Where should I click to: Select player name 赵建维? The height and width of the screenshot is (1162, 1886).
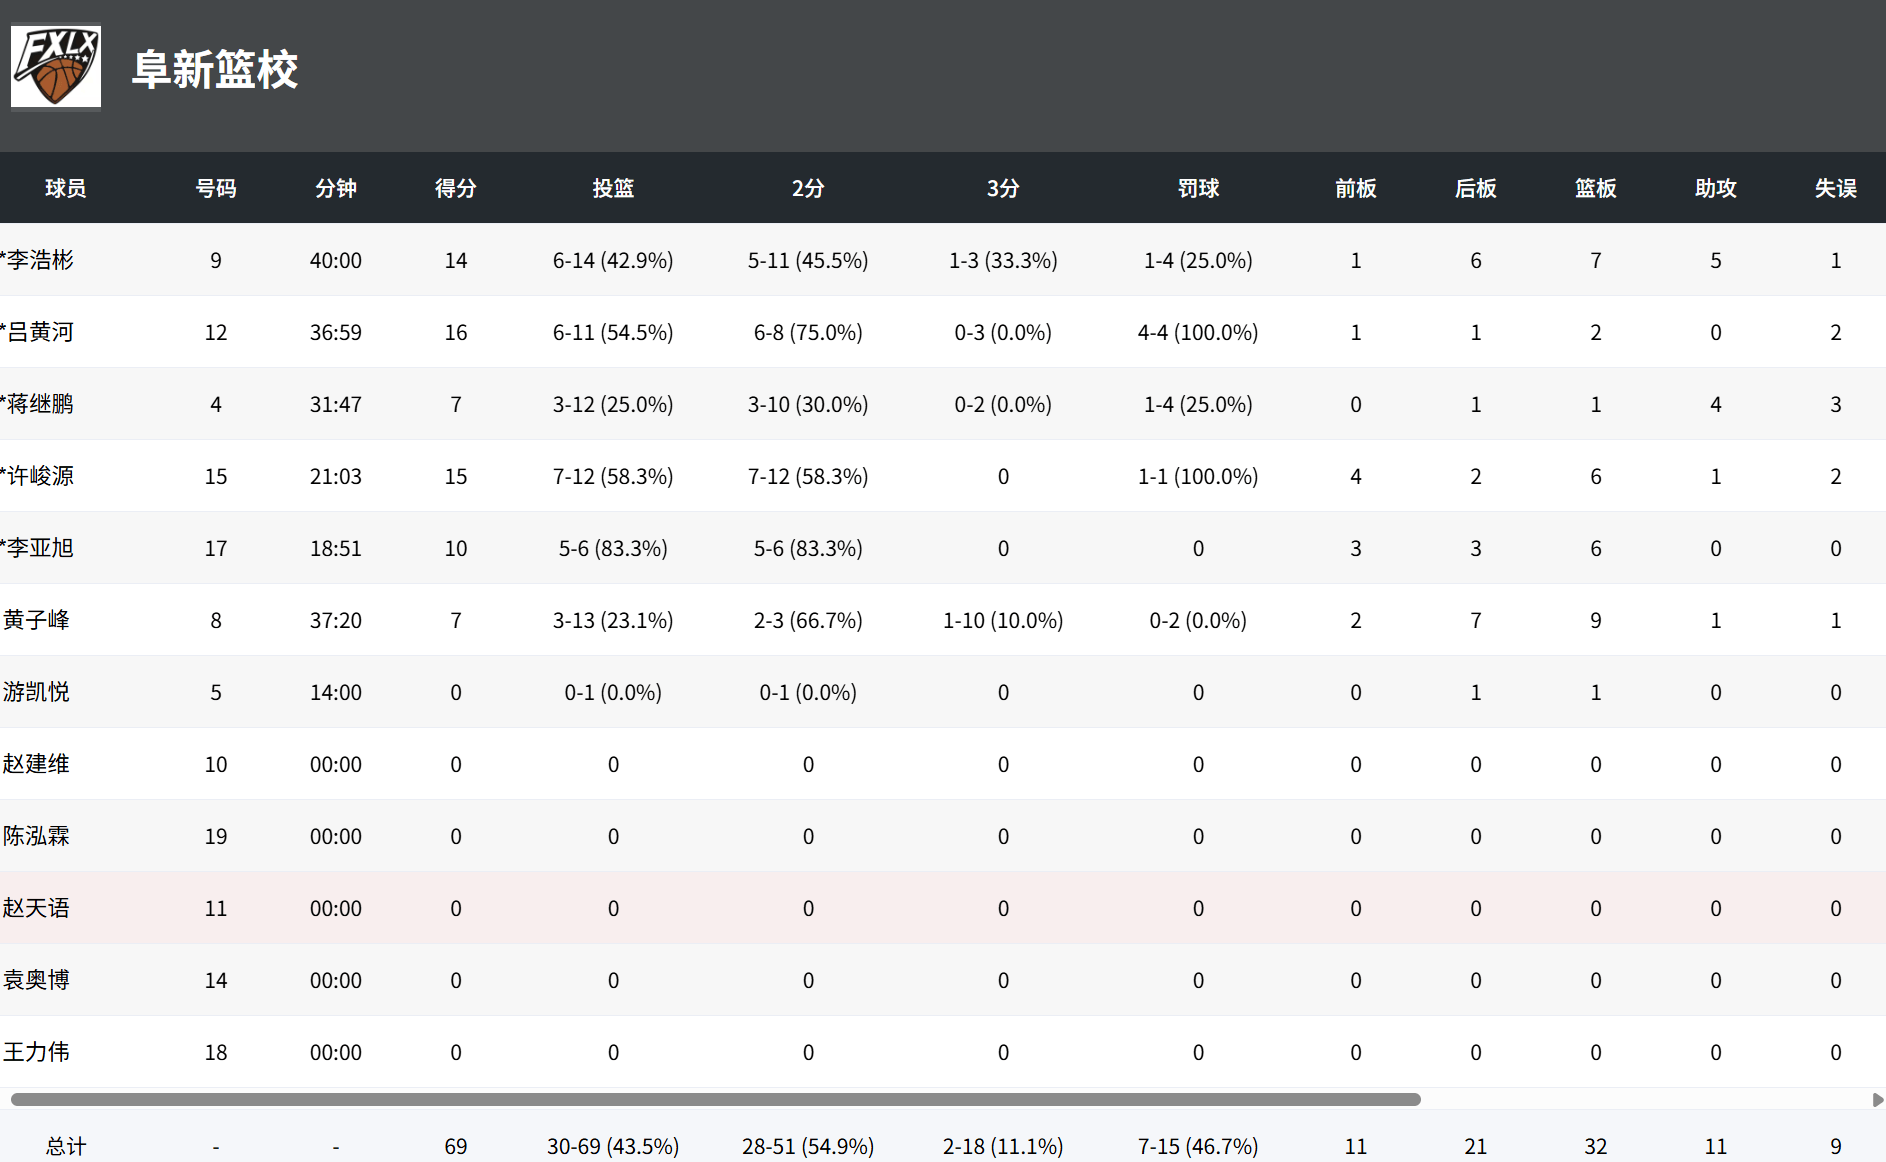coord(36,764)
